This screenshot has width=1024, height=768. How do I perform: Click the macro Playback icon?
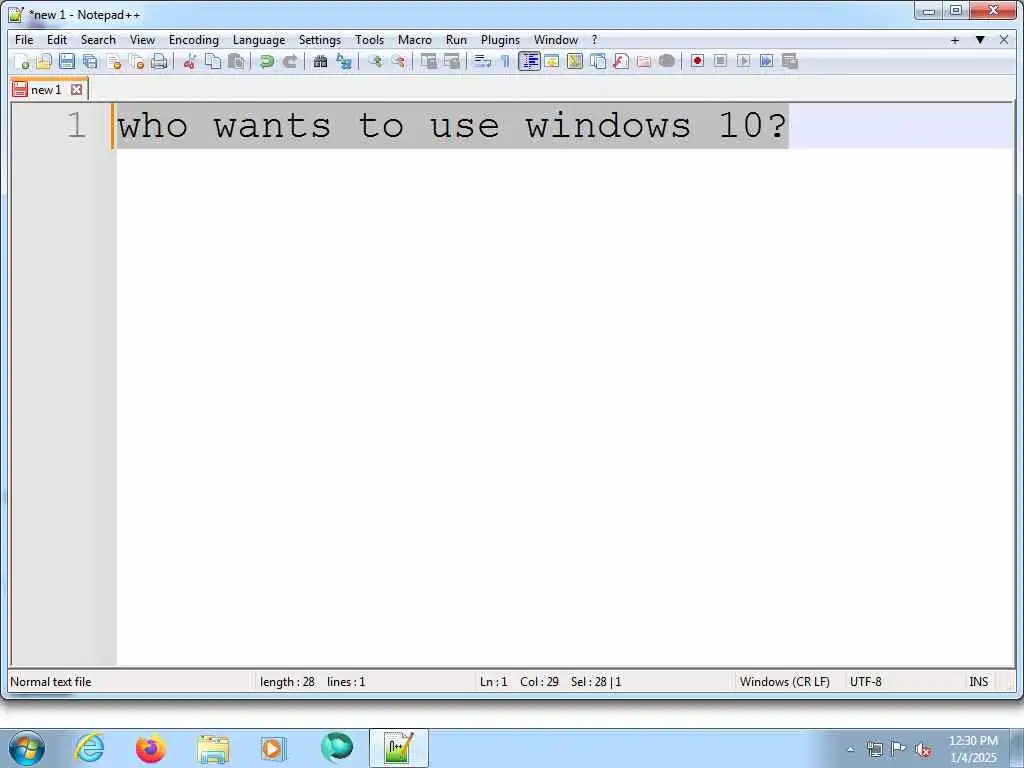(x=743, y=61)
